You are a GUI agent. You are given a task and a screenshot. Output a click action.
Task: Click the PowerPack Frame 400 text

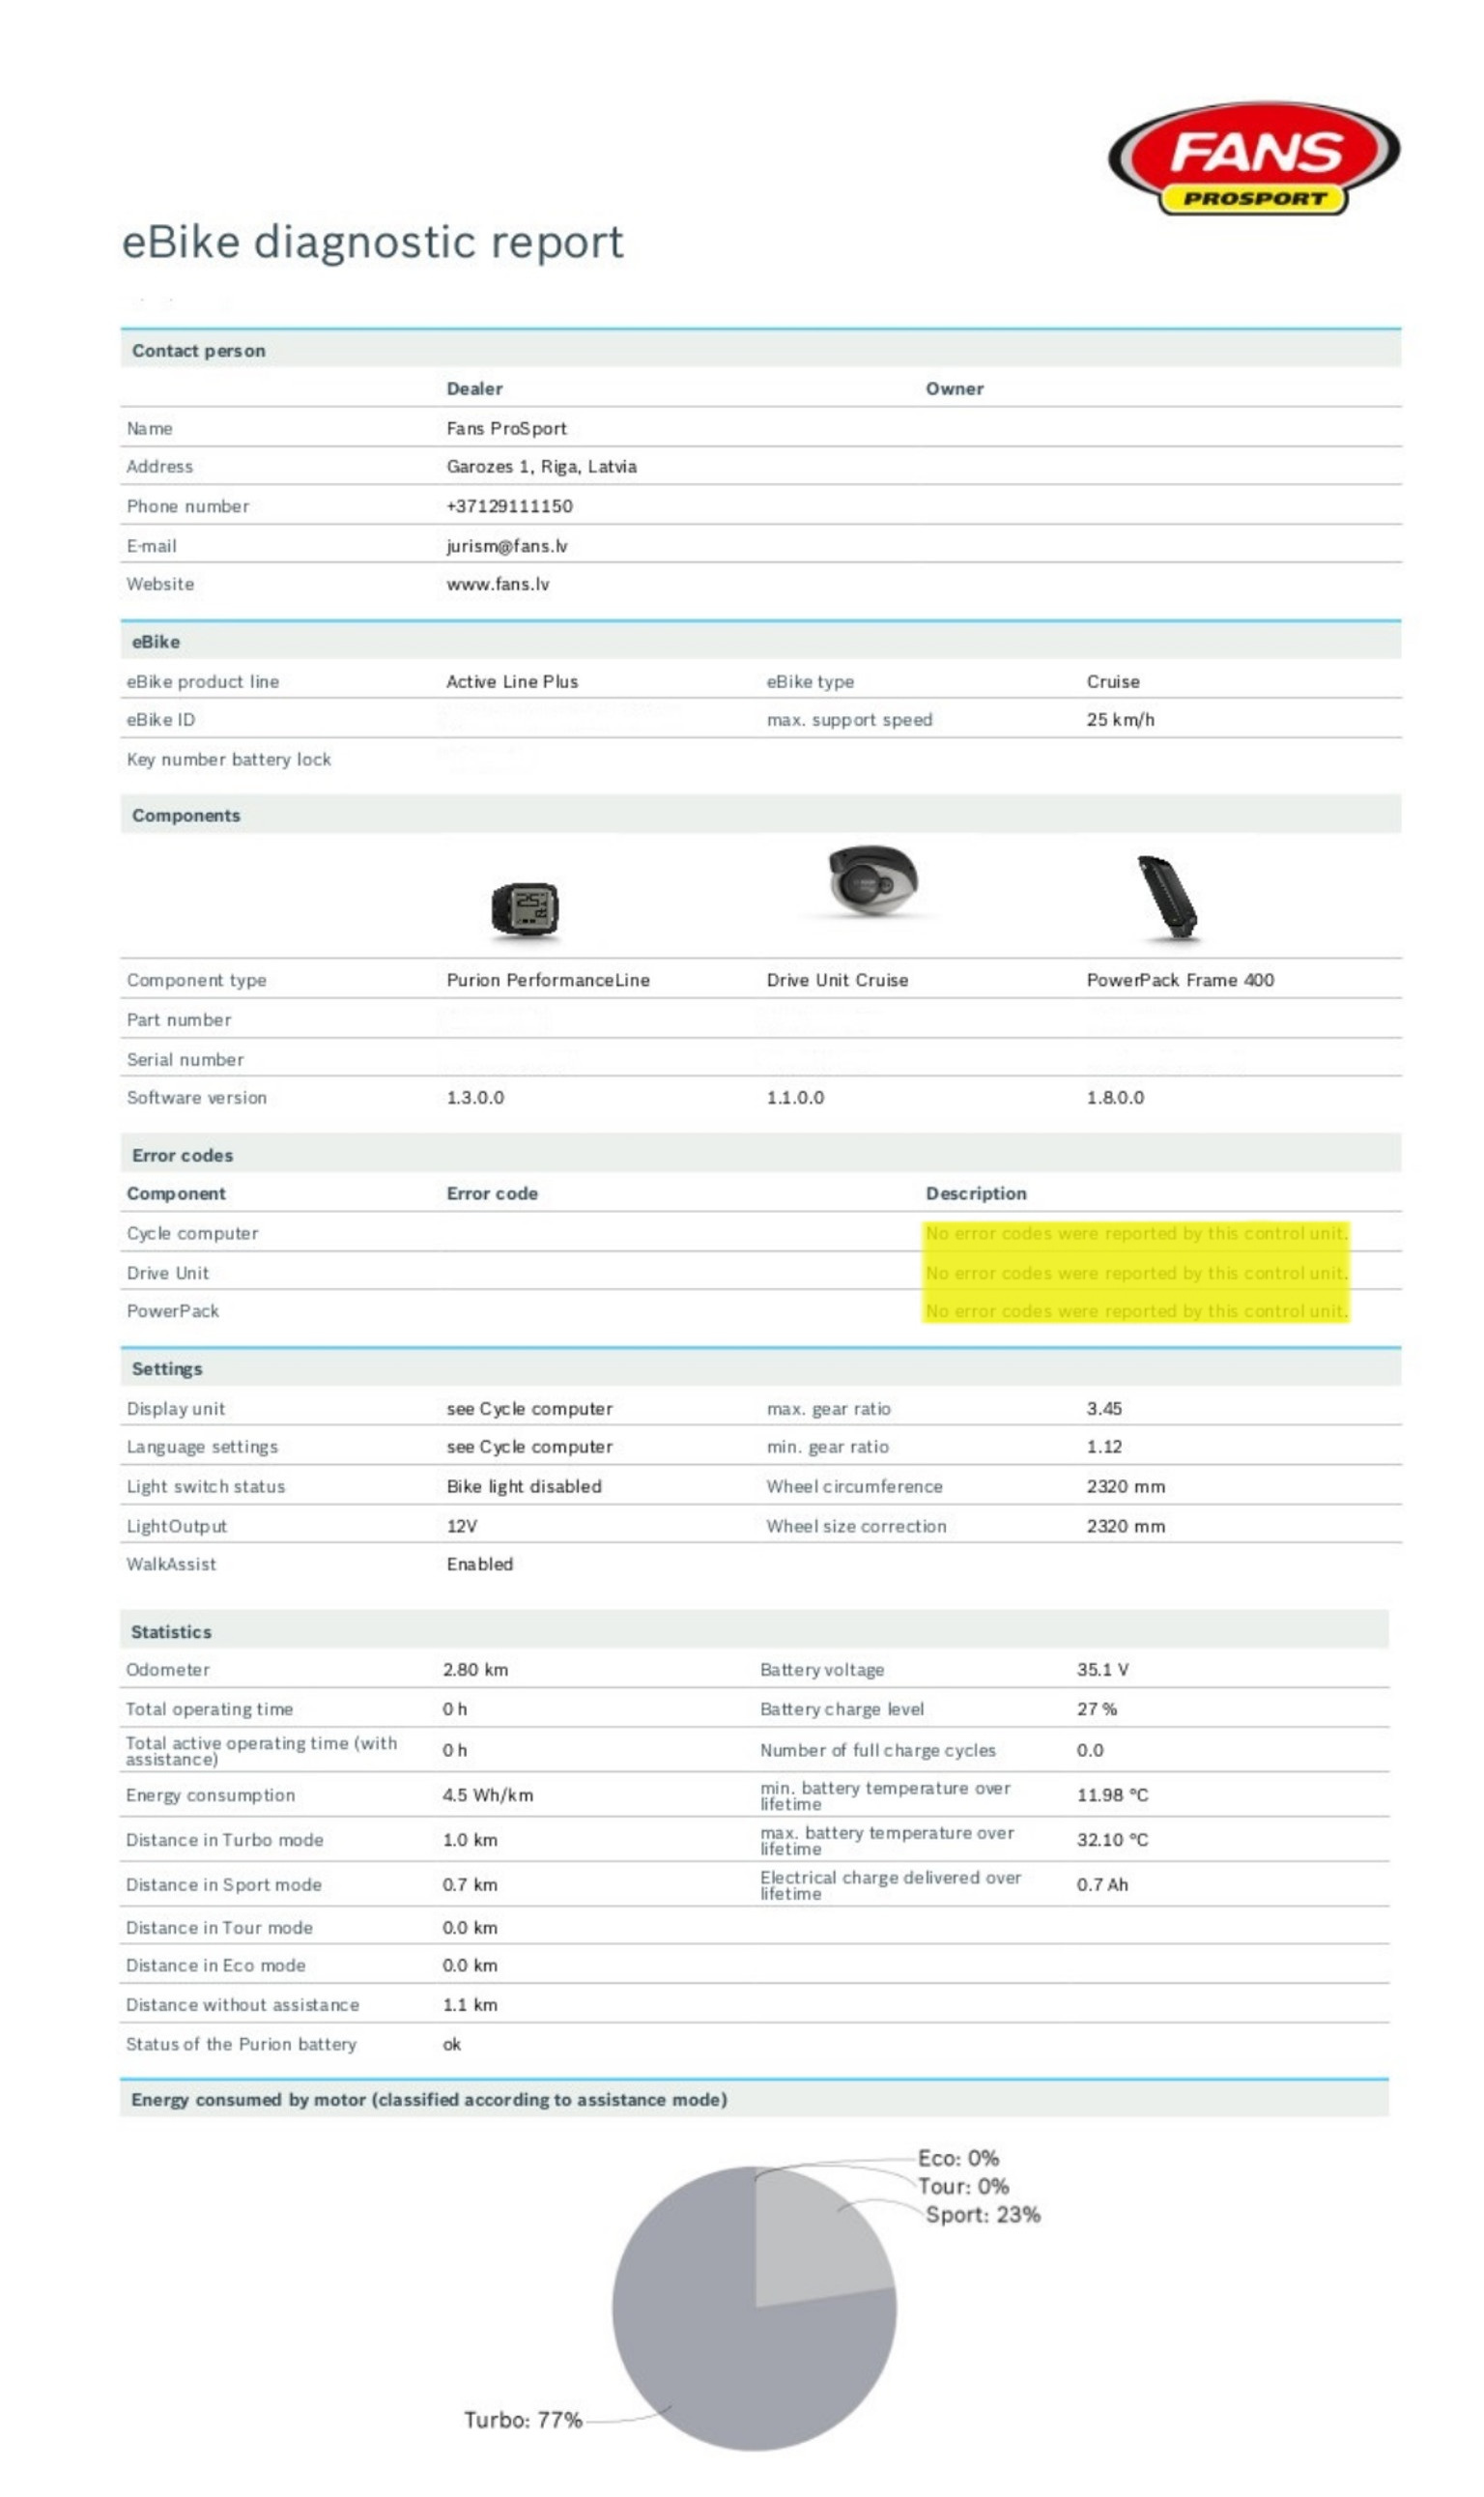click(1180, 981)
